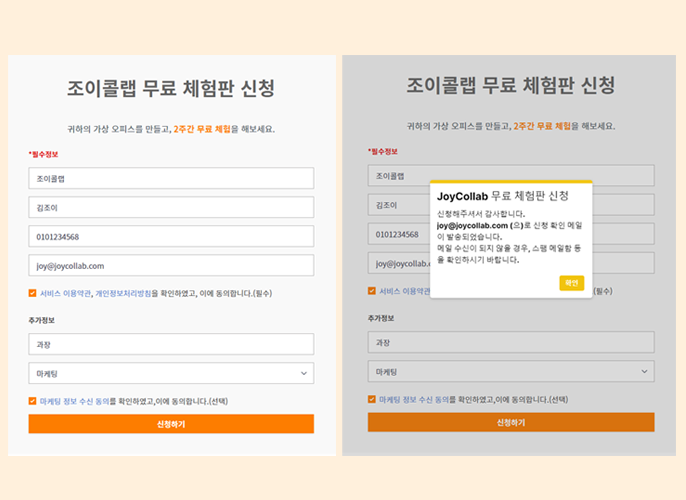Image resolution: width=686 pixels, height=500 pixels.
Task: Click 신청하기 button in right form
Action: pos(511,422)
